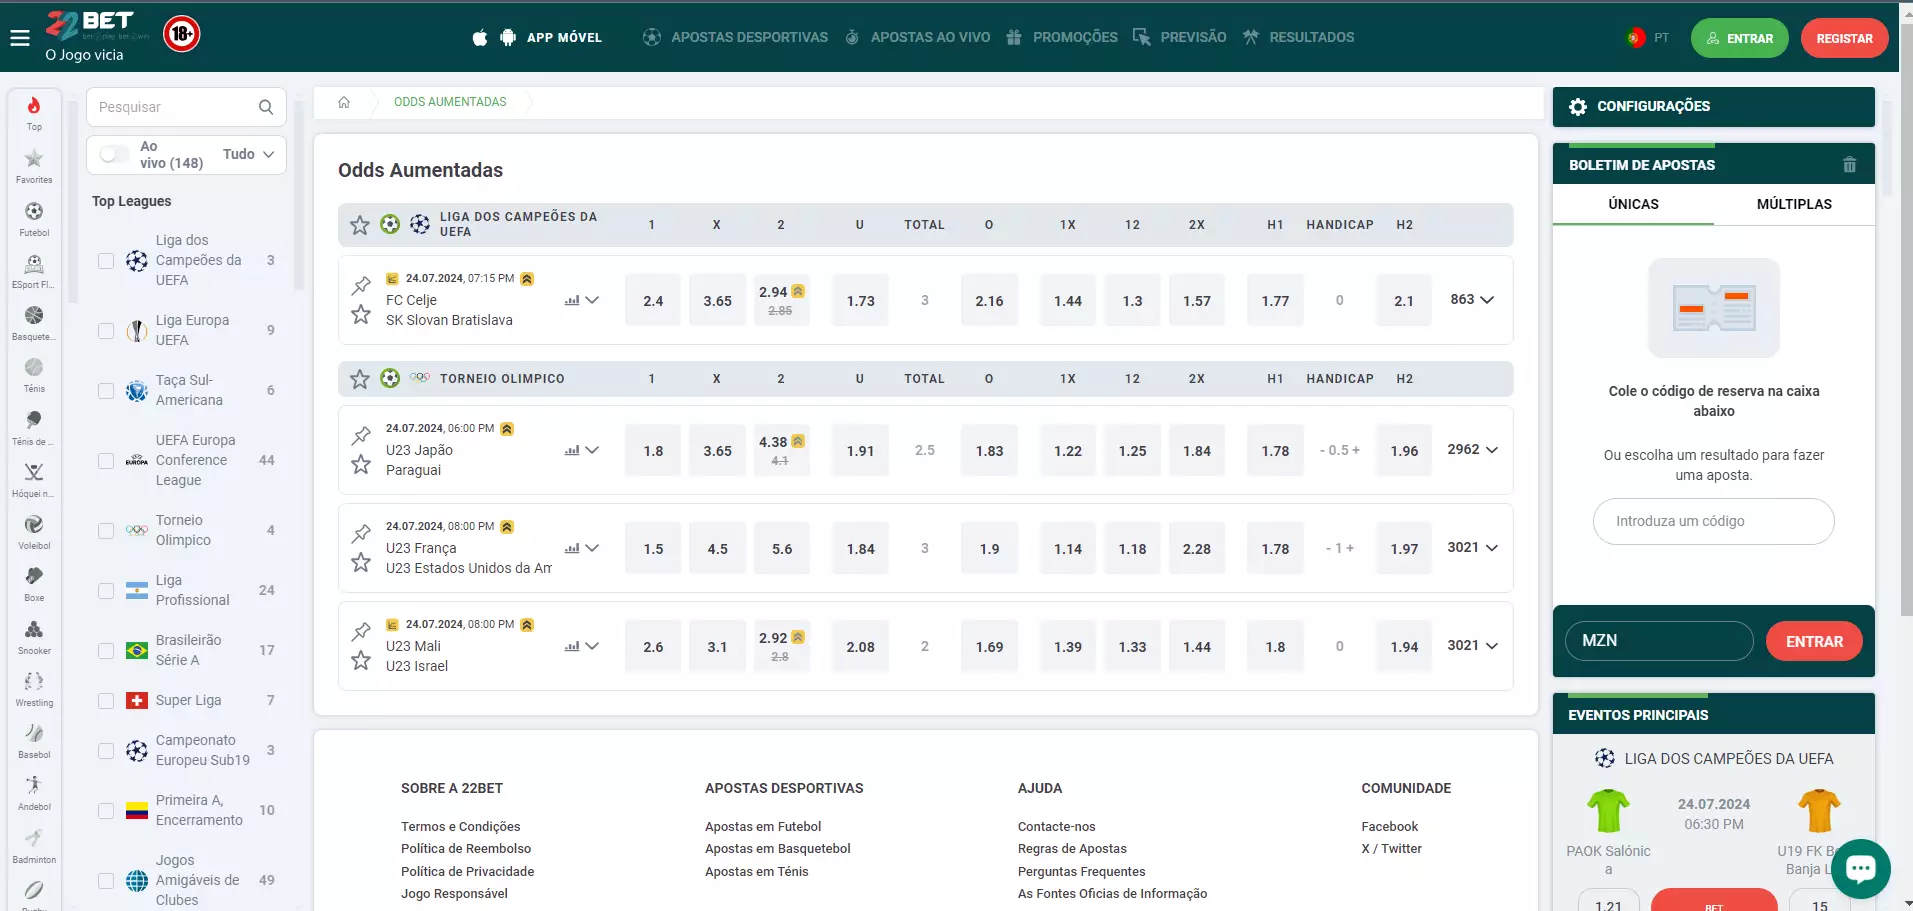Focus the booking code input field
Screen dimensions: 1913x911
(x=1713, y=521)
